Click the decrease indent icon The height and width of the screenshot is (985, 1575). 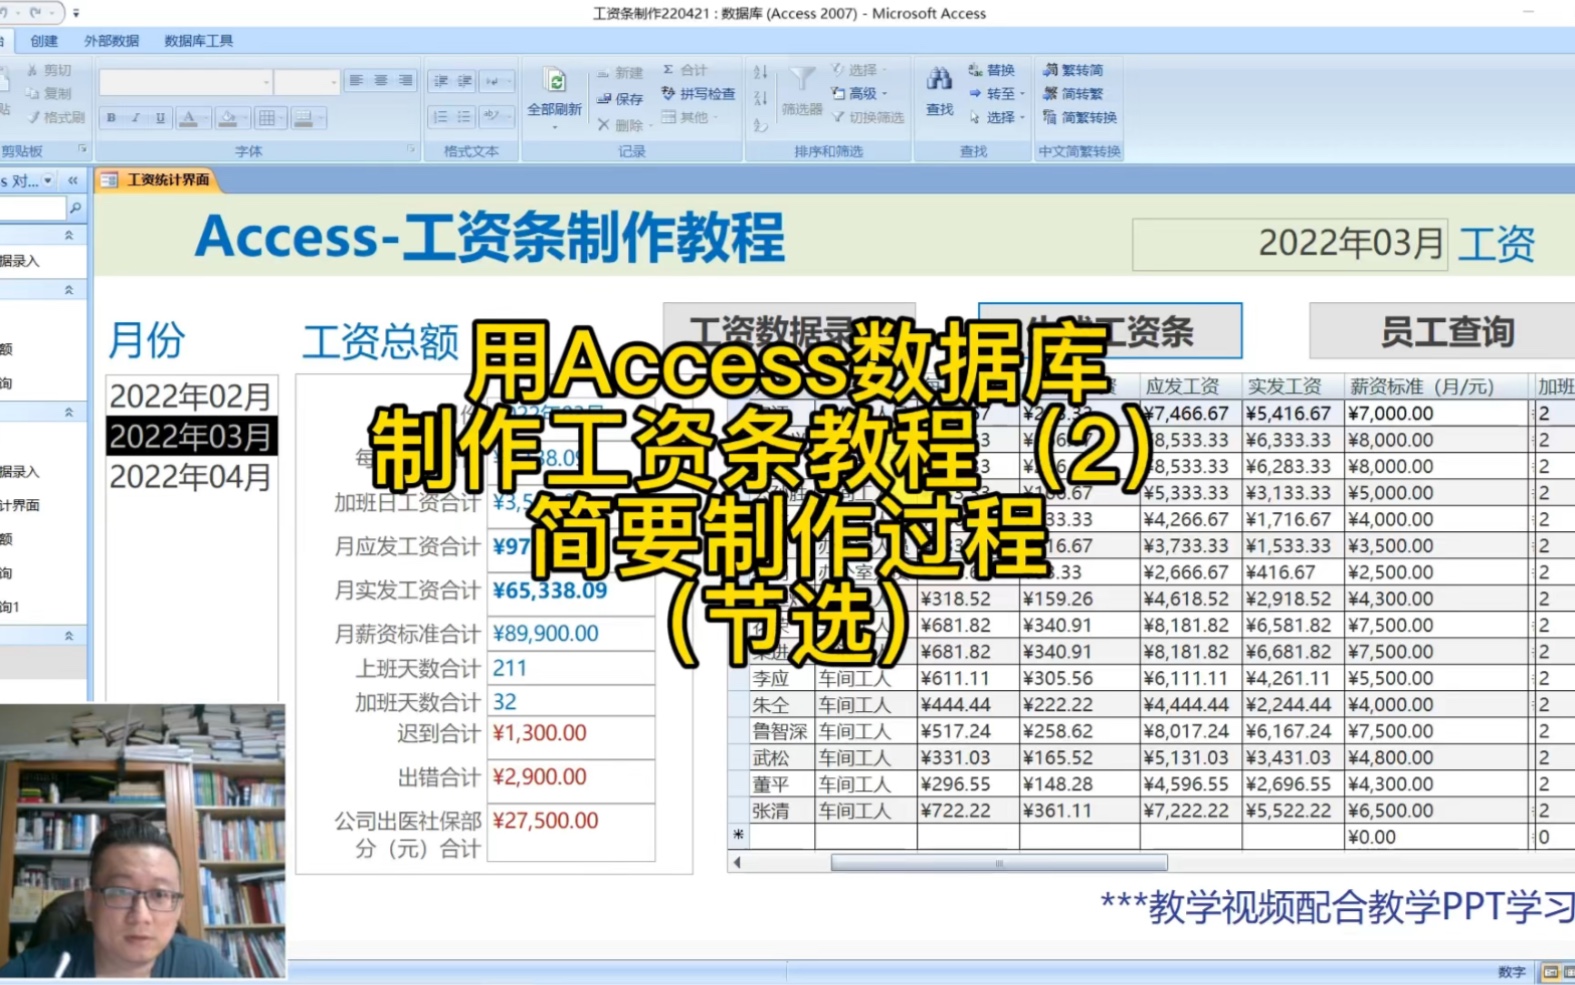441,81
